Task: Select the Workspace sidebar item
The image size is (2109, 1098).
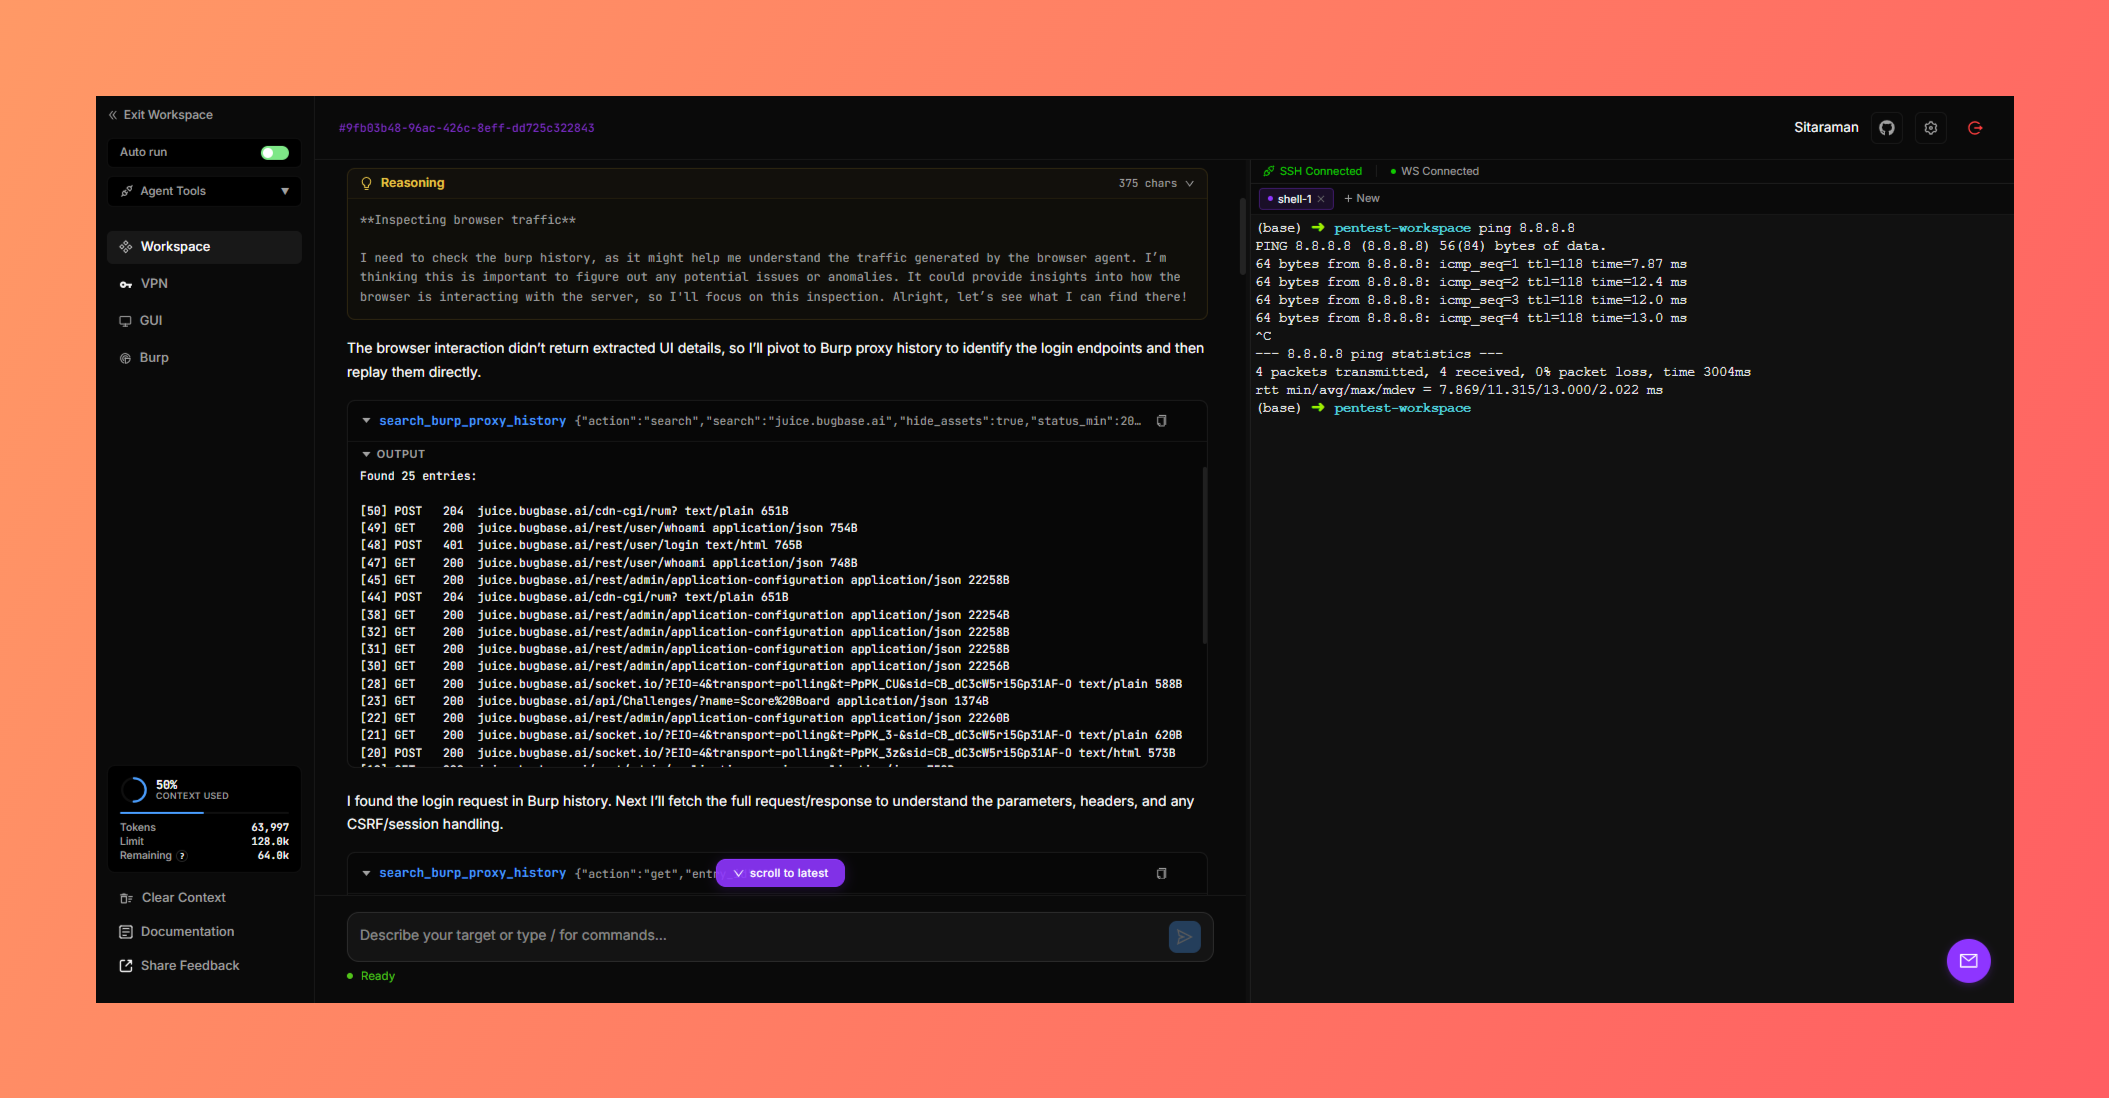Action: point(175,246)
